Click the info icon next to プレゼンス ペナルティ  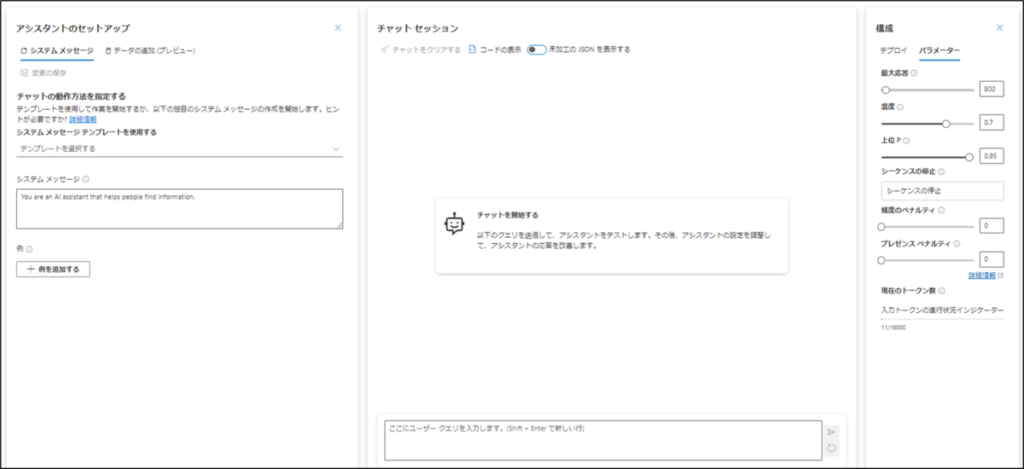tap(957, 244)
